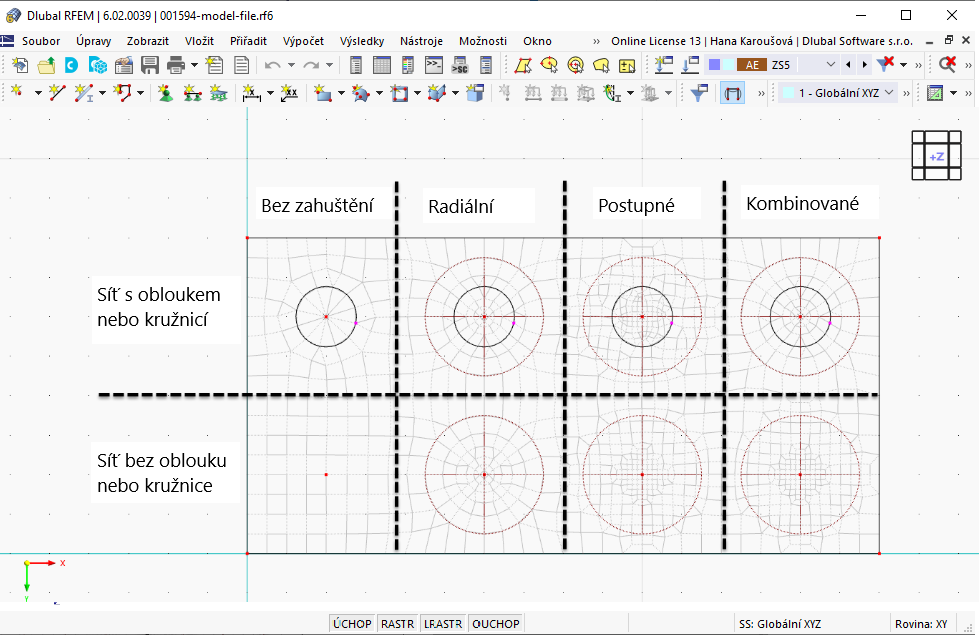Click the +Z view navigation cube
Image resolution: width=979 pixels, height=635 pixels.
936,156
